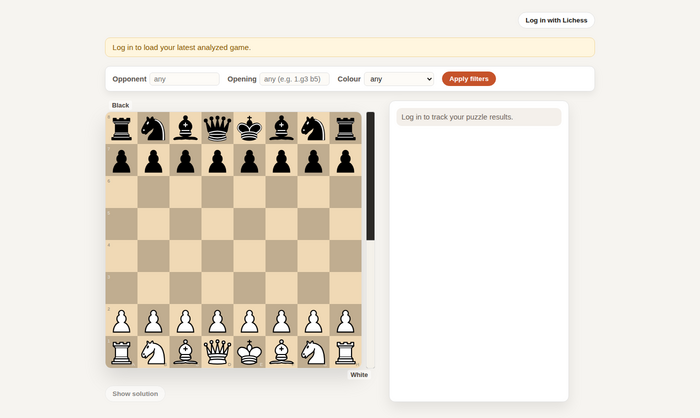
Task: Select the black rook on h8
Action: (x=346, y=128)
